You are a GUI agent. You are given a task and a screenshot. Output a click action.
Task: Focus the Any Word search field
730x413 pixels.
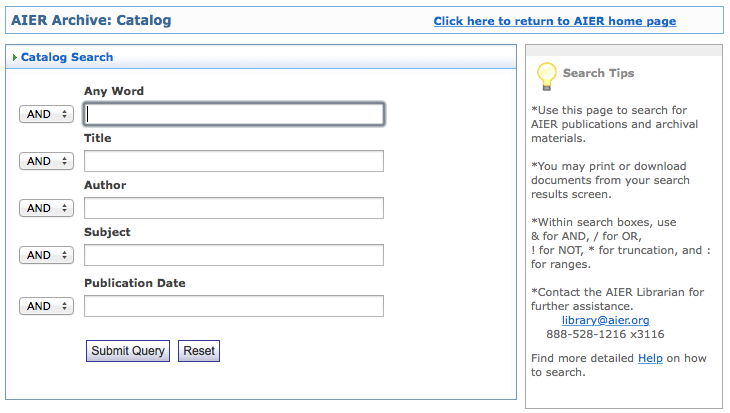(x=234, y=114)
